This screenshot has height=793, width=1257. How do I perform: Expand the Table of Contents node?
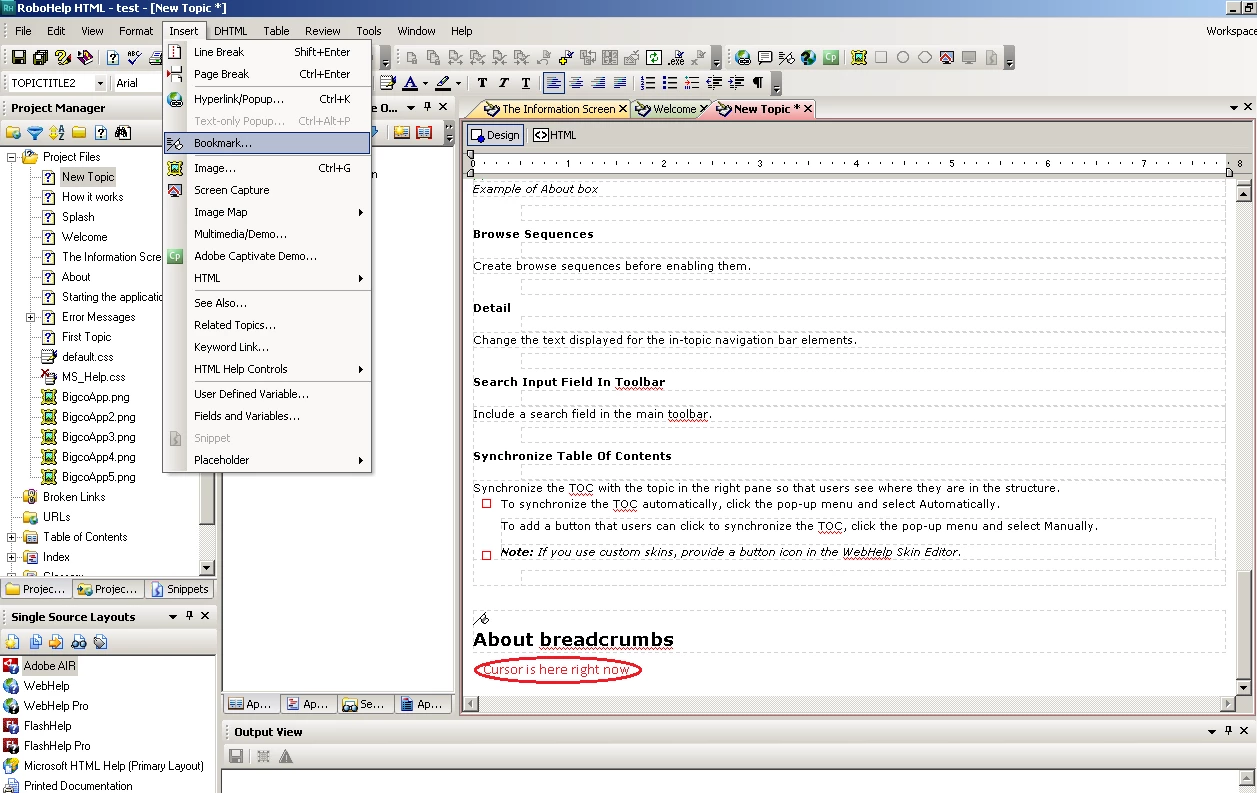[x=11, y=537]
